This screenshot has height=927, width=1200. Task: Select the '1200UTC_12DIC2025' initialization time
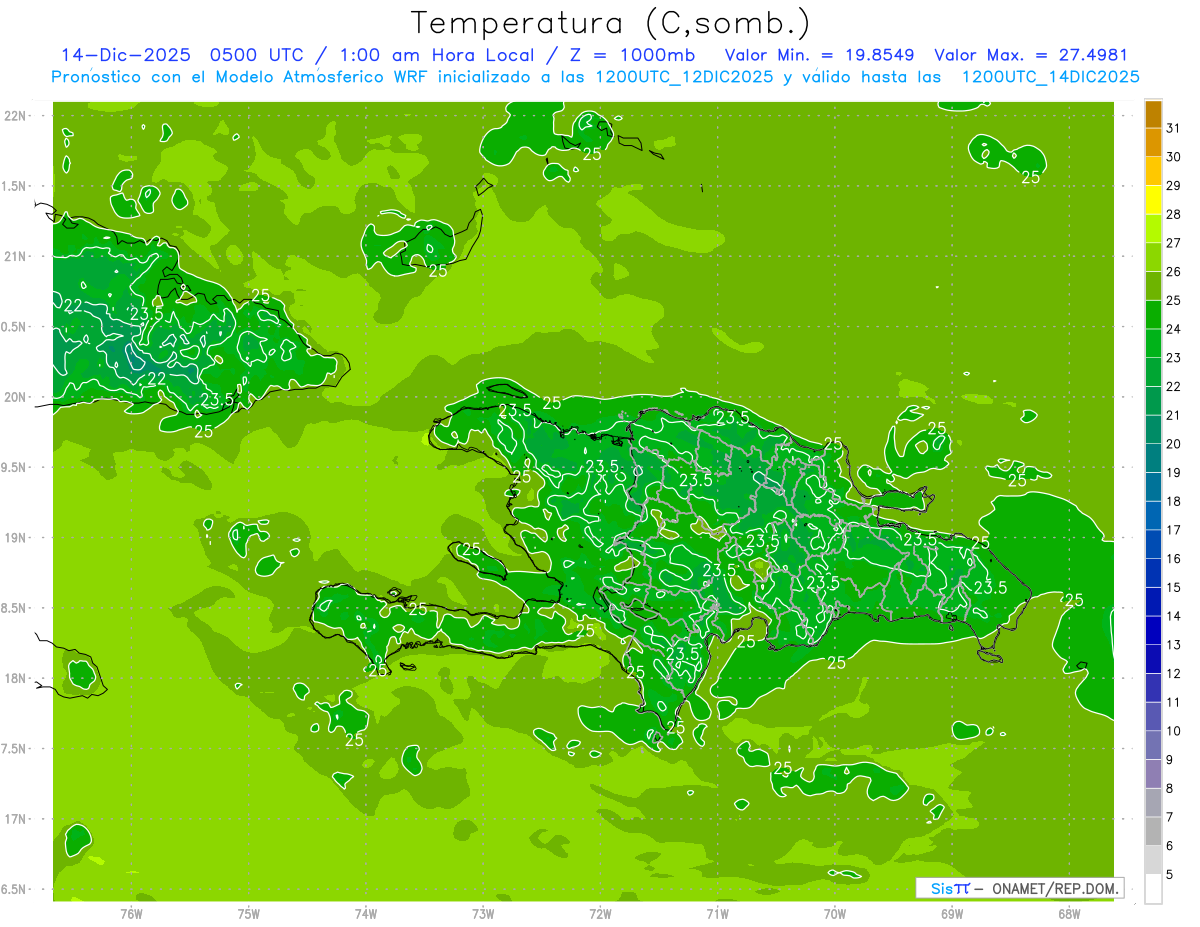point(684,77)
